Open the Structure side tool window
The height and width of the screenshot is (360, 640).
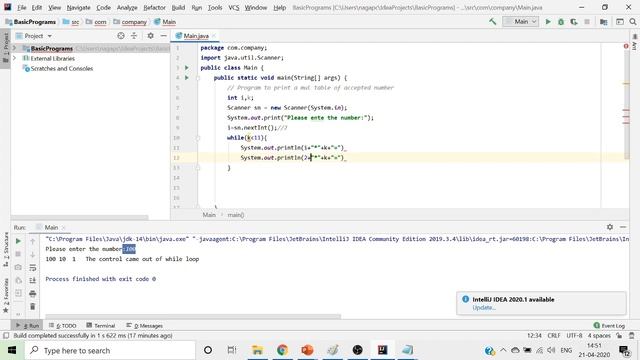coord(6,249)
